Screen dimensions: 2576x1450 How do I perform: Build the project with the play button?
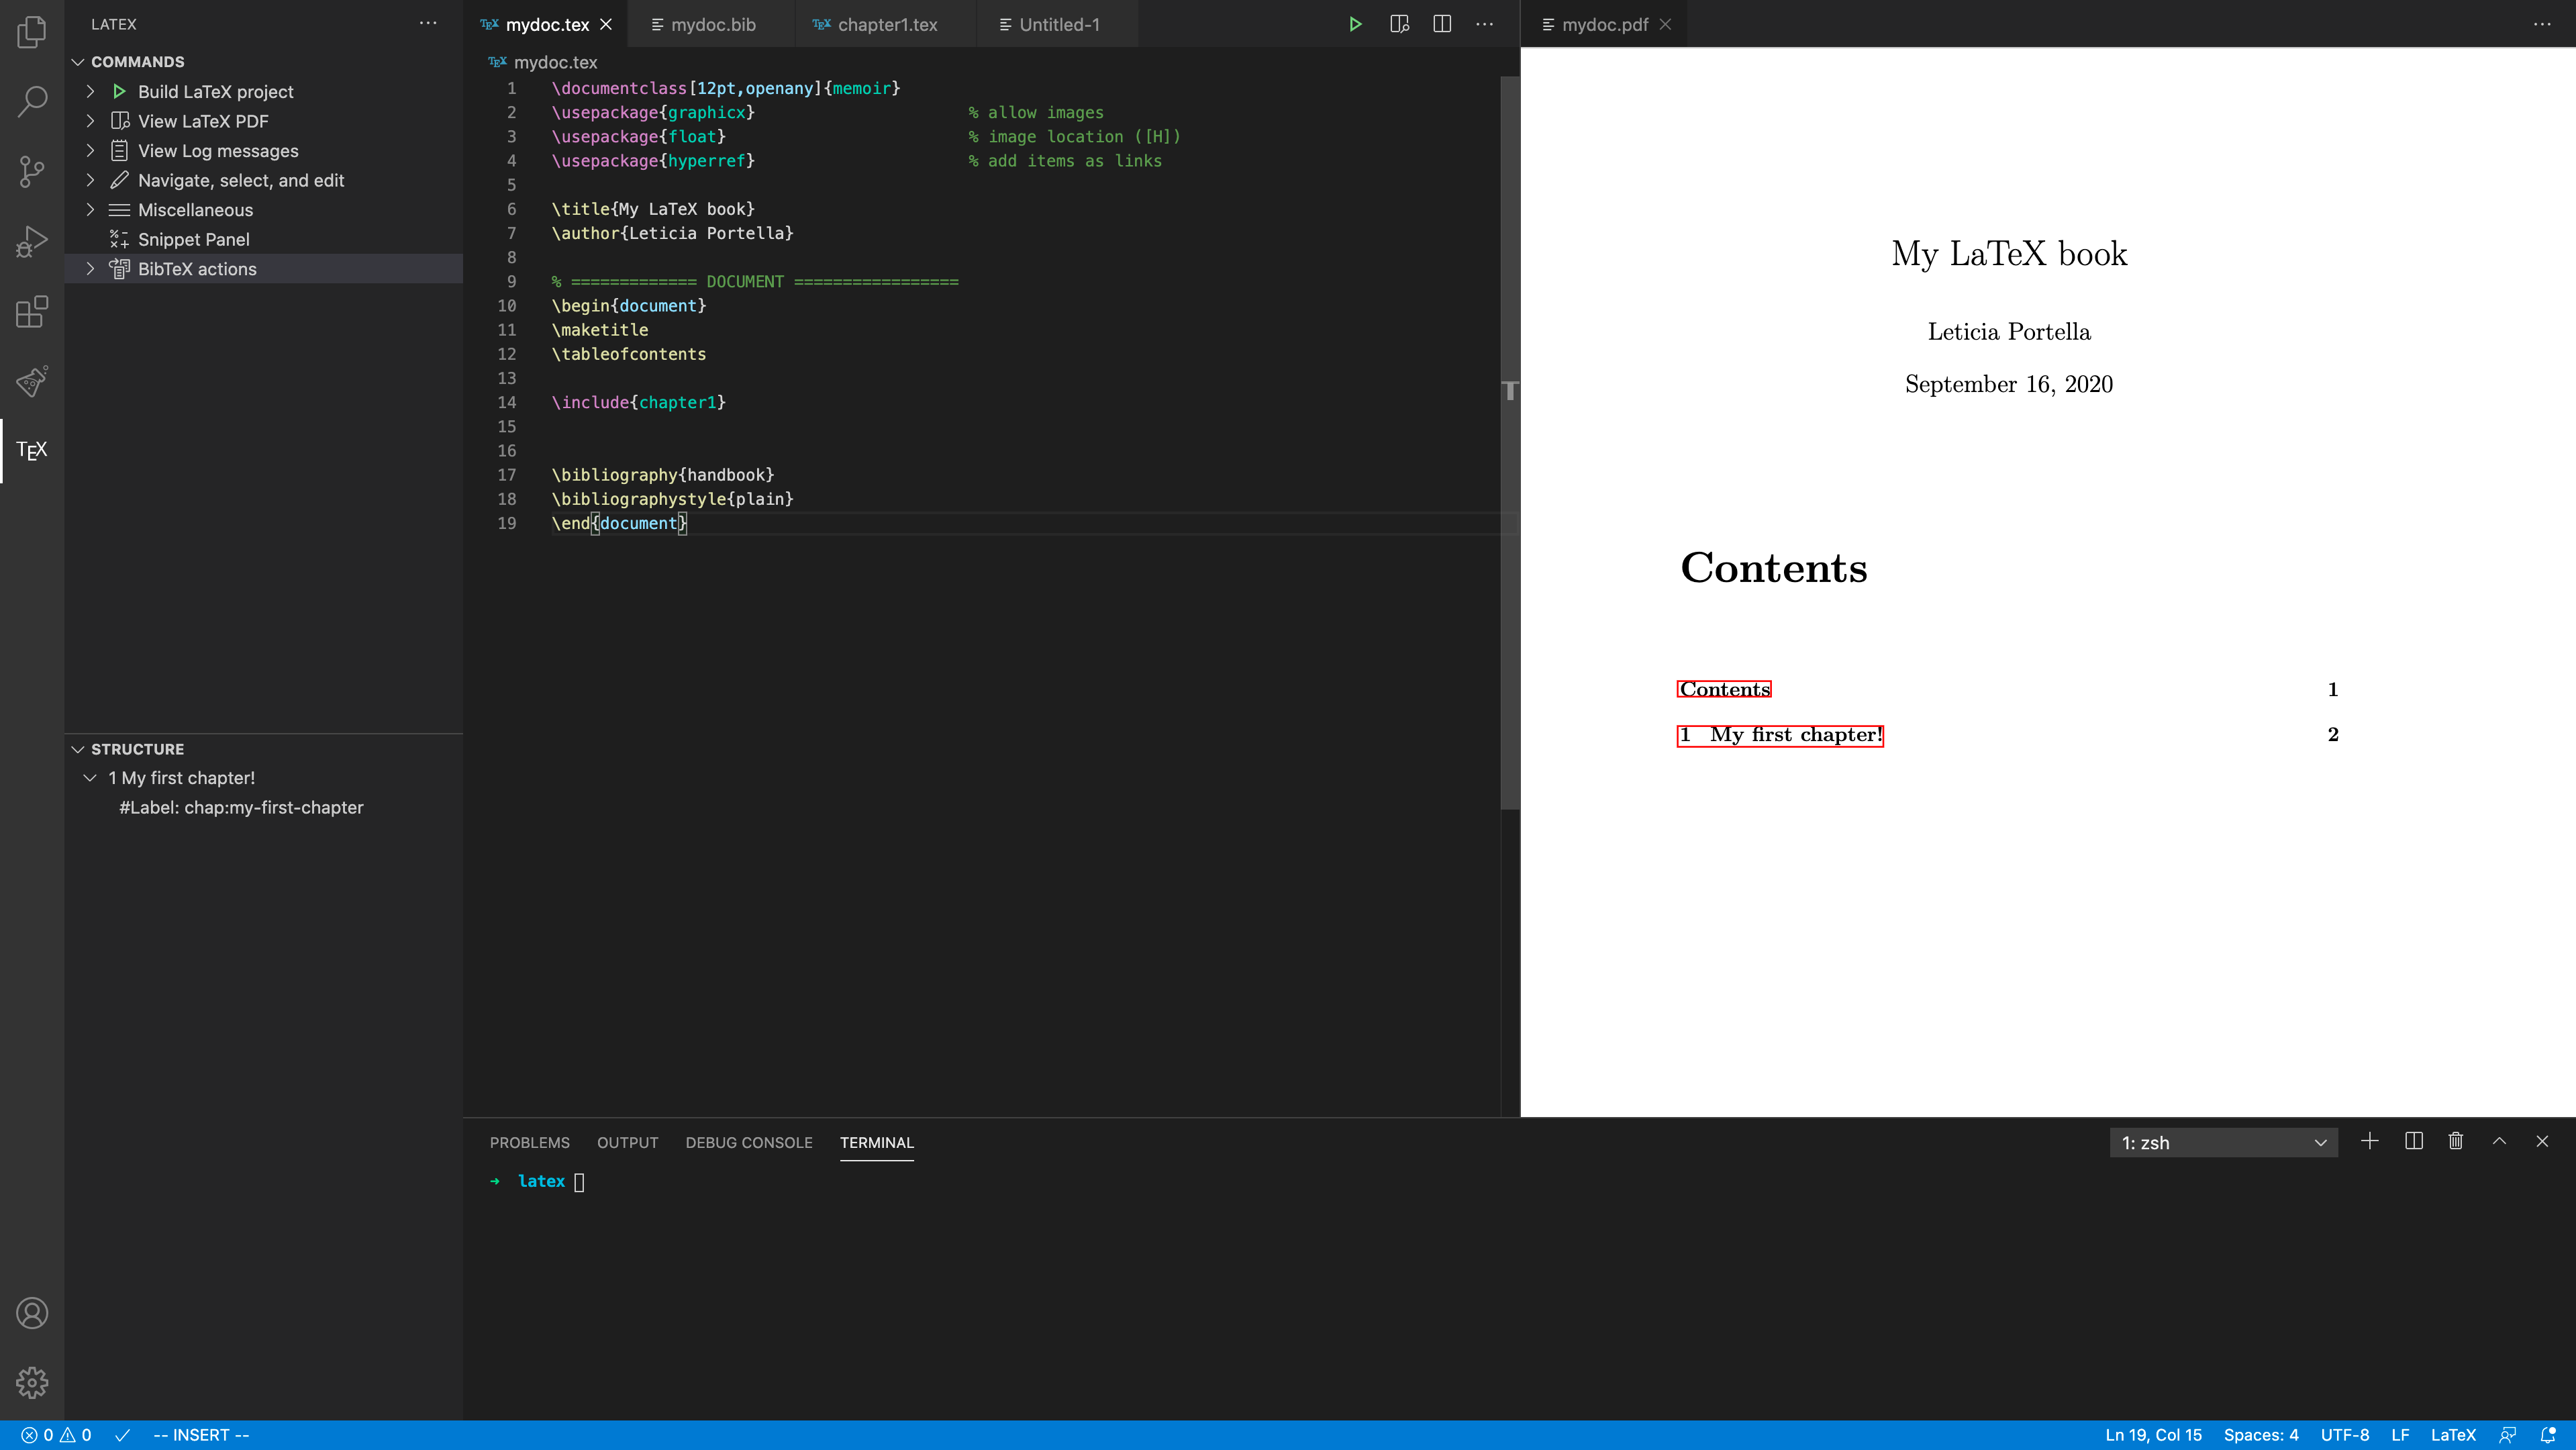(1355, 23)
